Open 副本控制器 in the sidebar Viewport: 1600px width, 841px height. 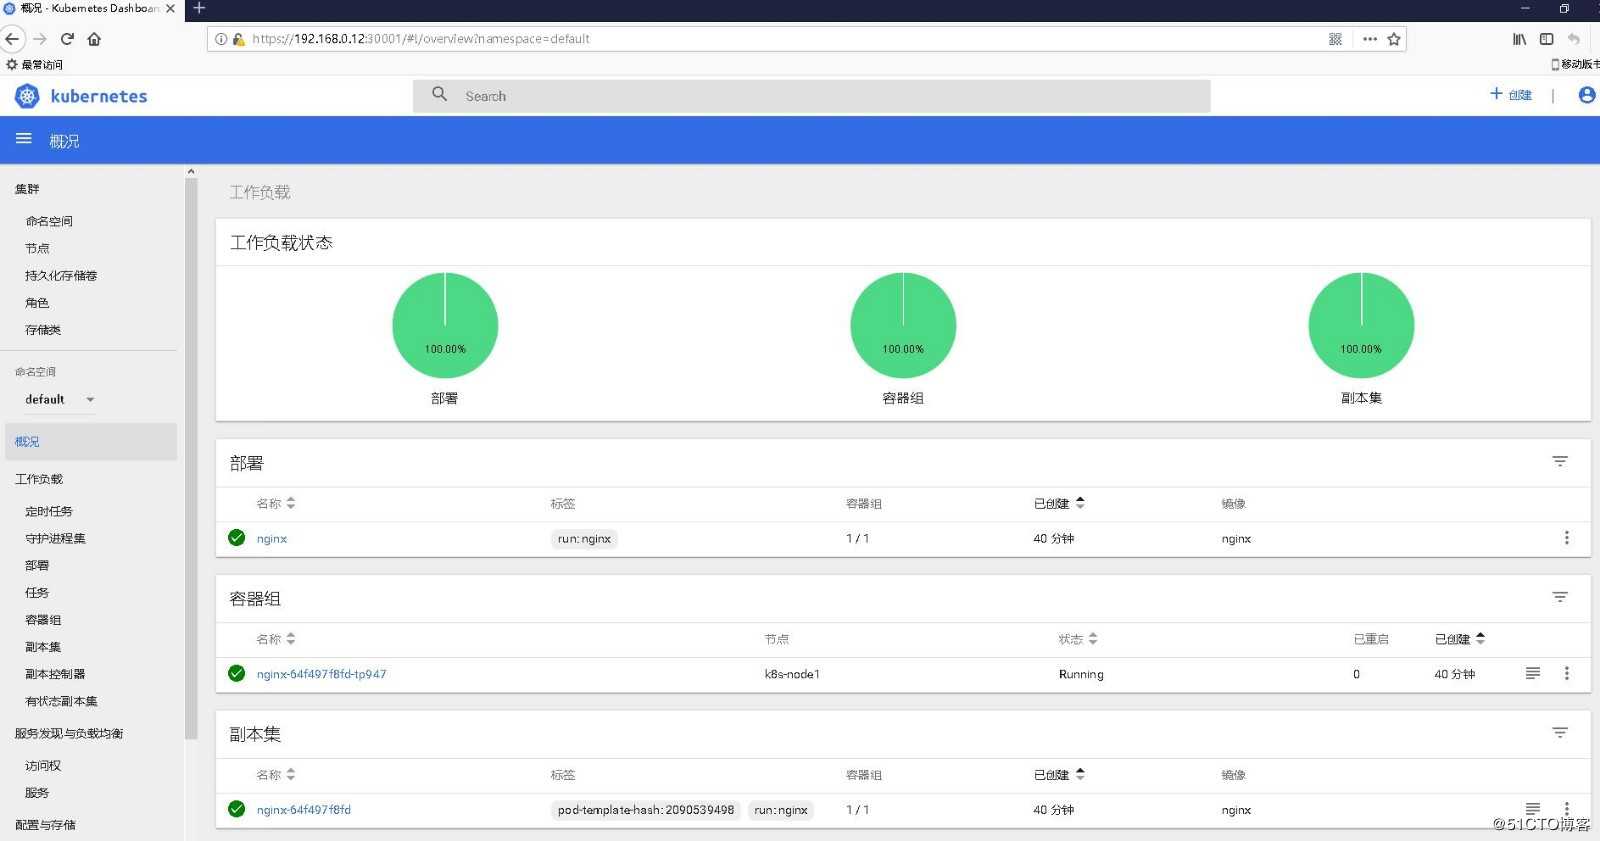(x=55, y=673)
